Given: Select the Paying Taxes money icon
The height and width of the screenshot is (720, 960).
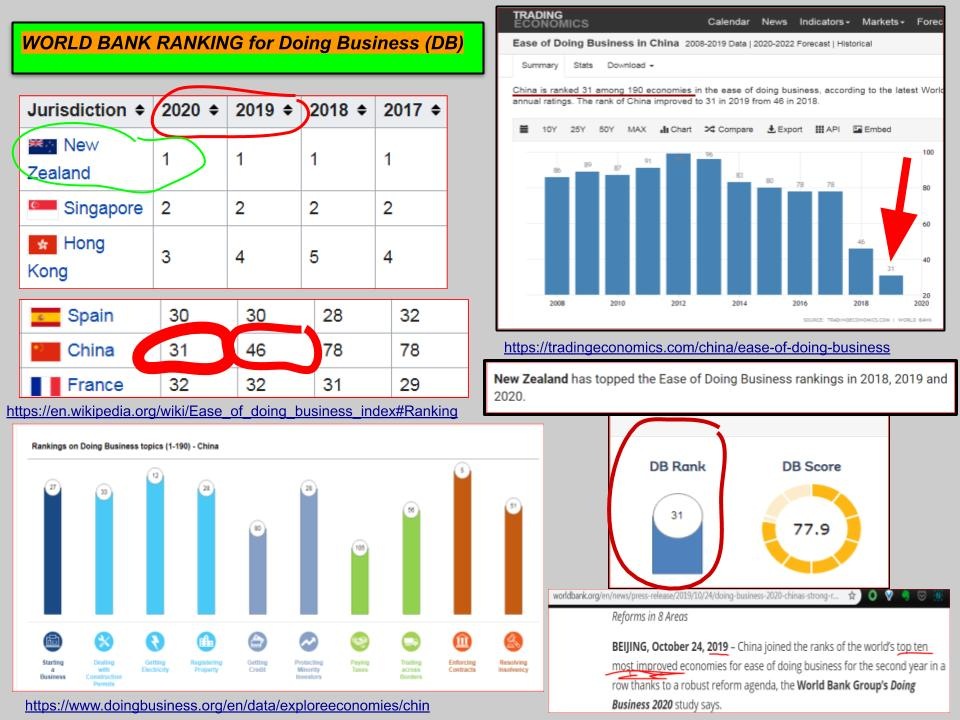Looking at the screenshot, I should [360, 642].
